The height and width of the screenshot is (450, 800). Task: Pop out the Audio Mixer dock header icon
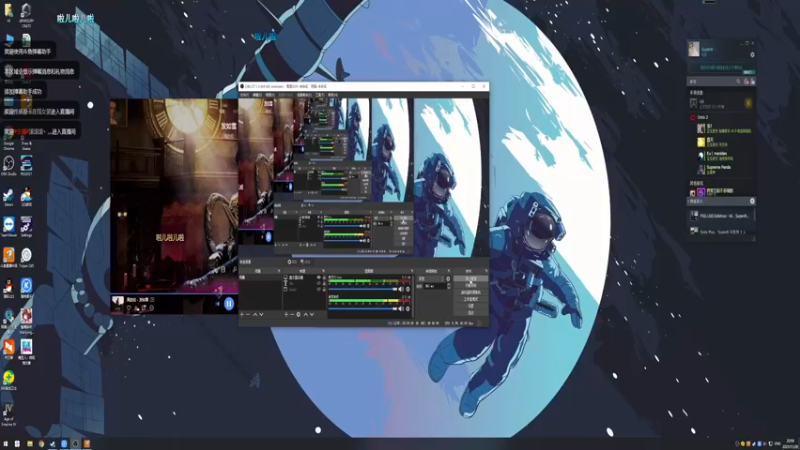[412, 271]
